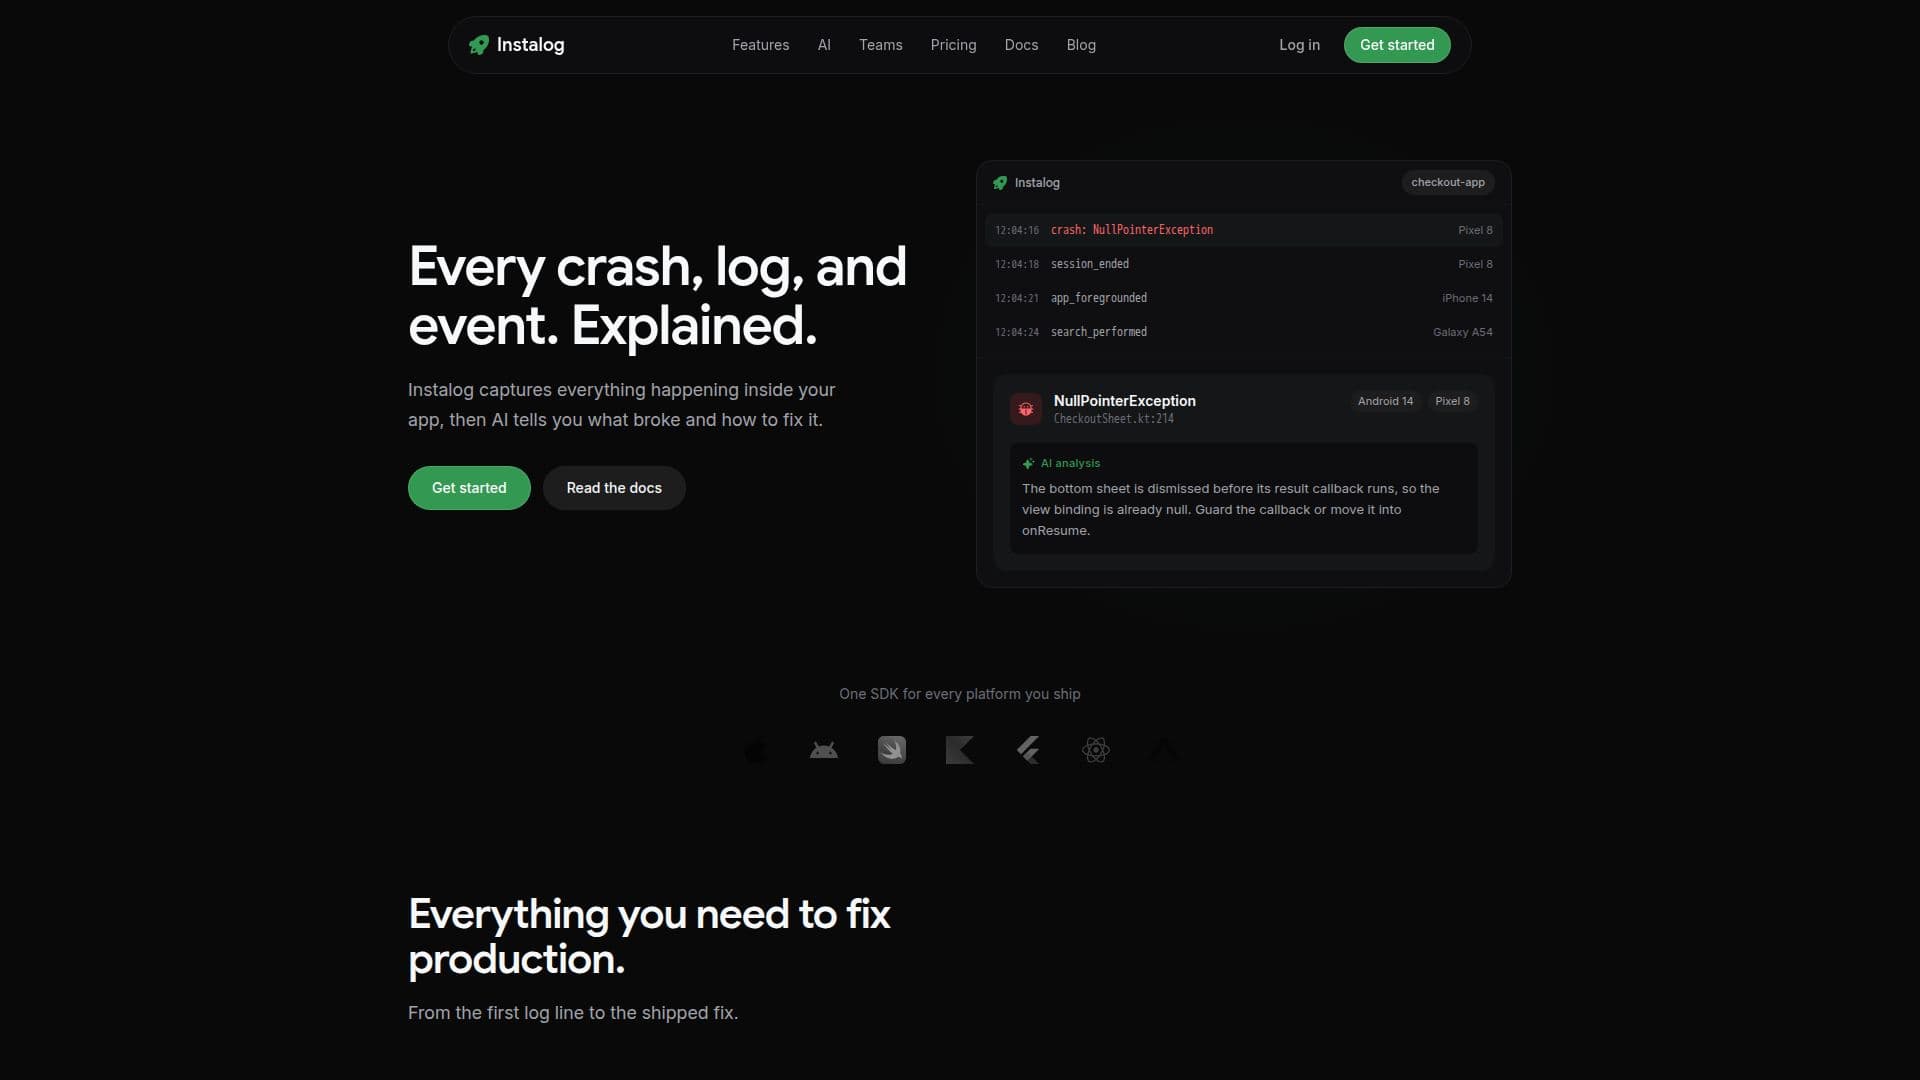Click the AI analysis explanation text

pyautogui.click(x=1230, y=510)
